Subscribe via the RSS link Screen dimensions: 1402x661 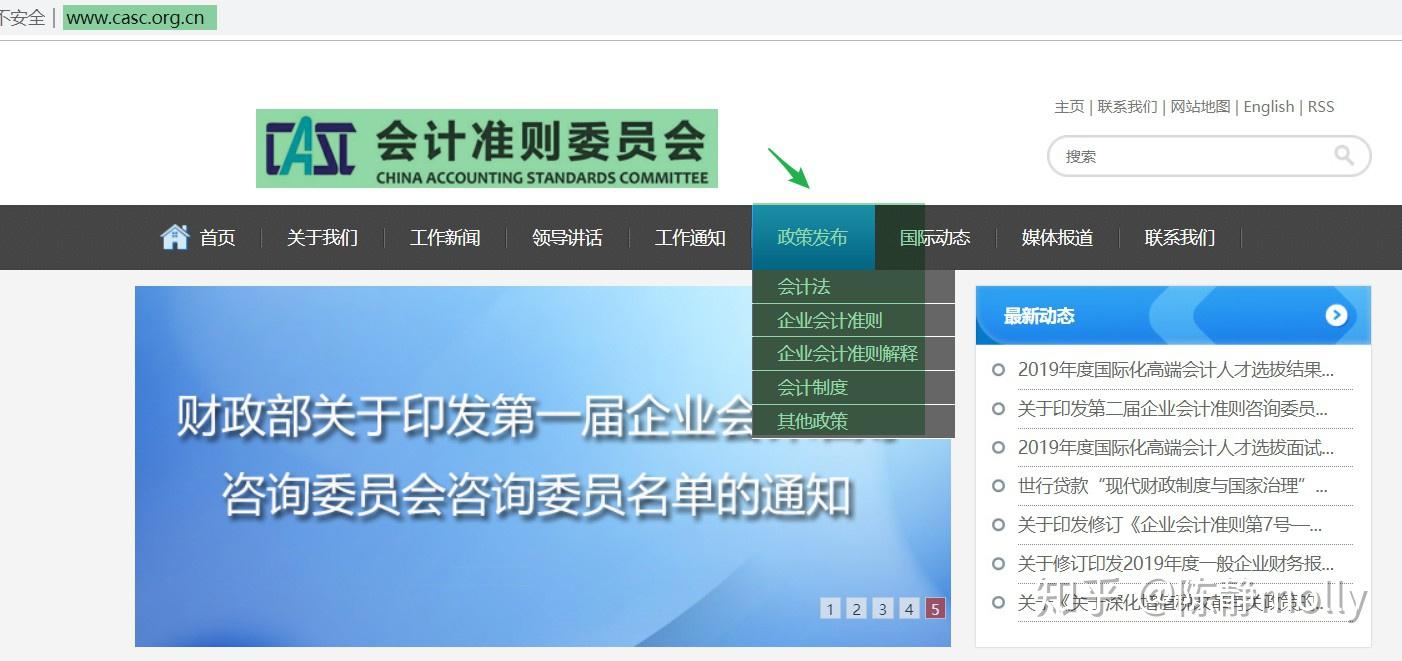pos(1321,106)
